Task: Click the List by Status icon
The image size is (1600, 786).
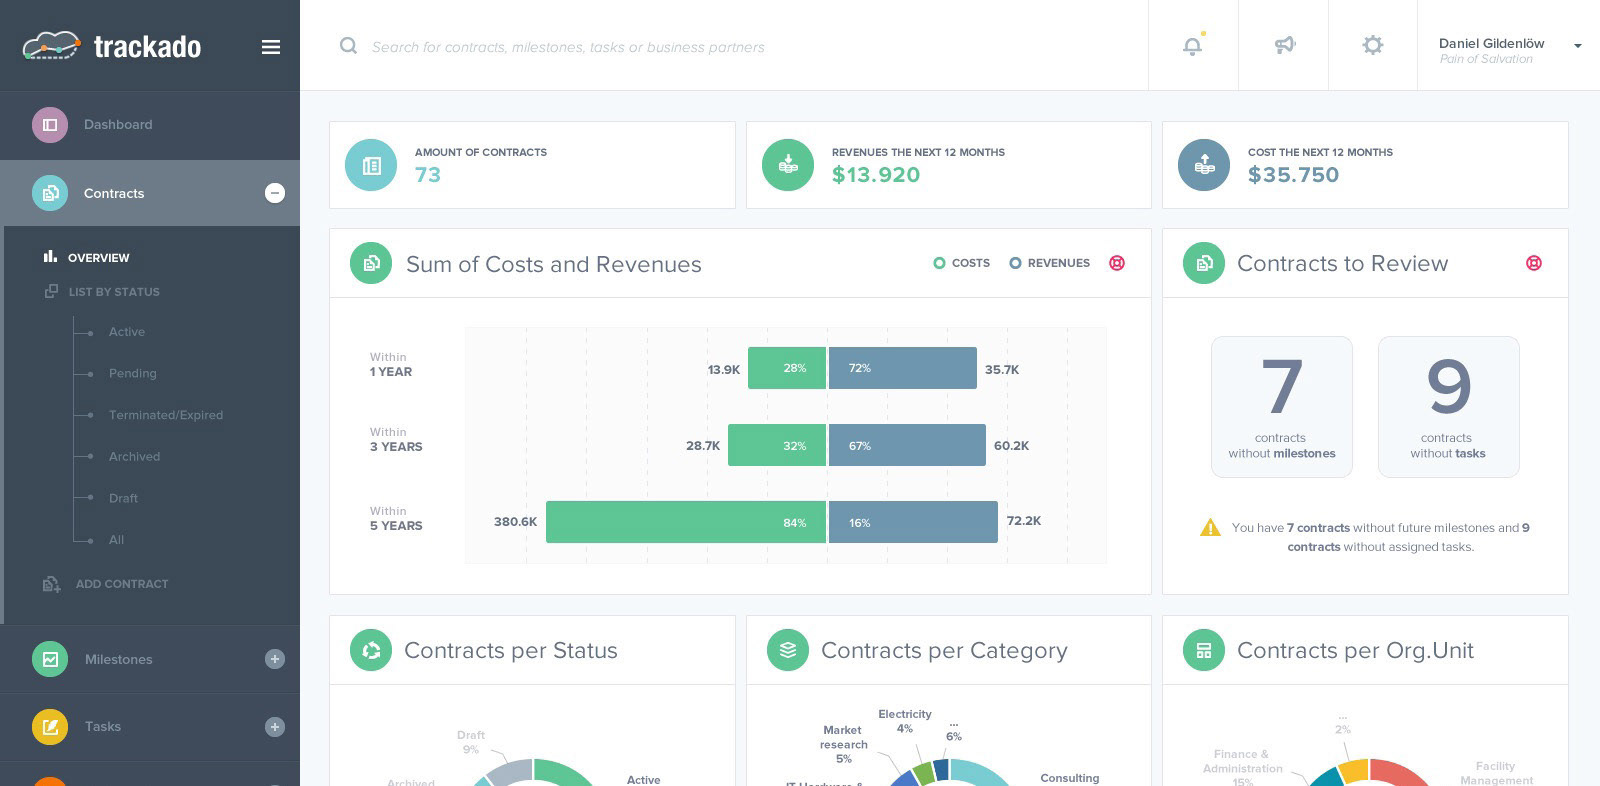Action: (x=51, y=291)
